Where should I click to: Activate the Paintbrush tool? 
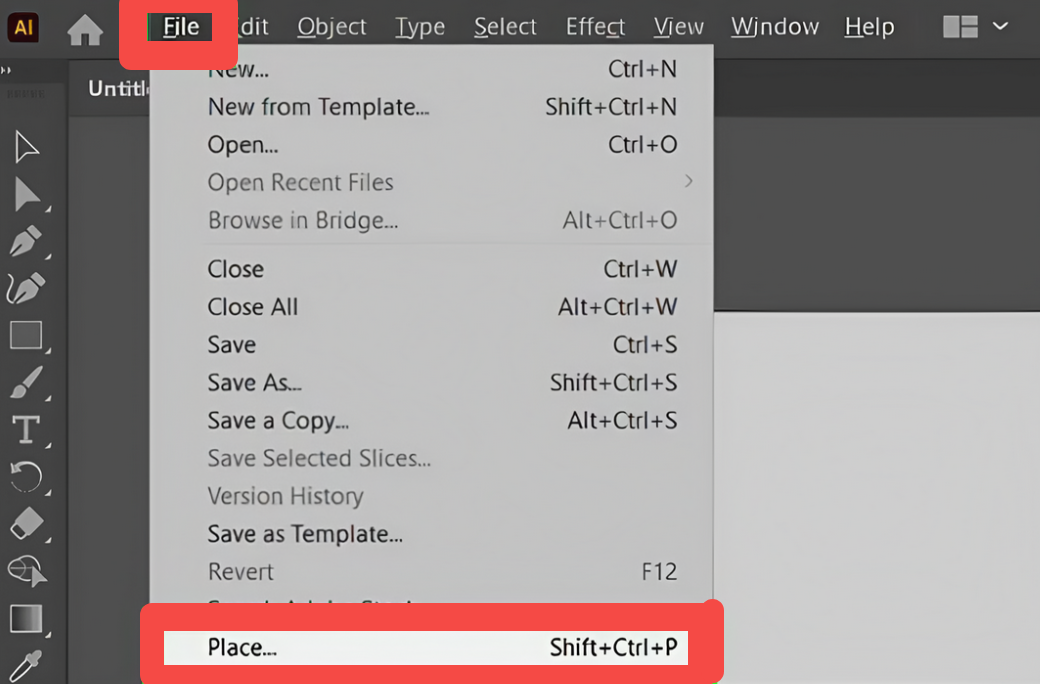(x=25, y=383)
